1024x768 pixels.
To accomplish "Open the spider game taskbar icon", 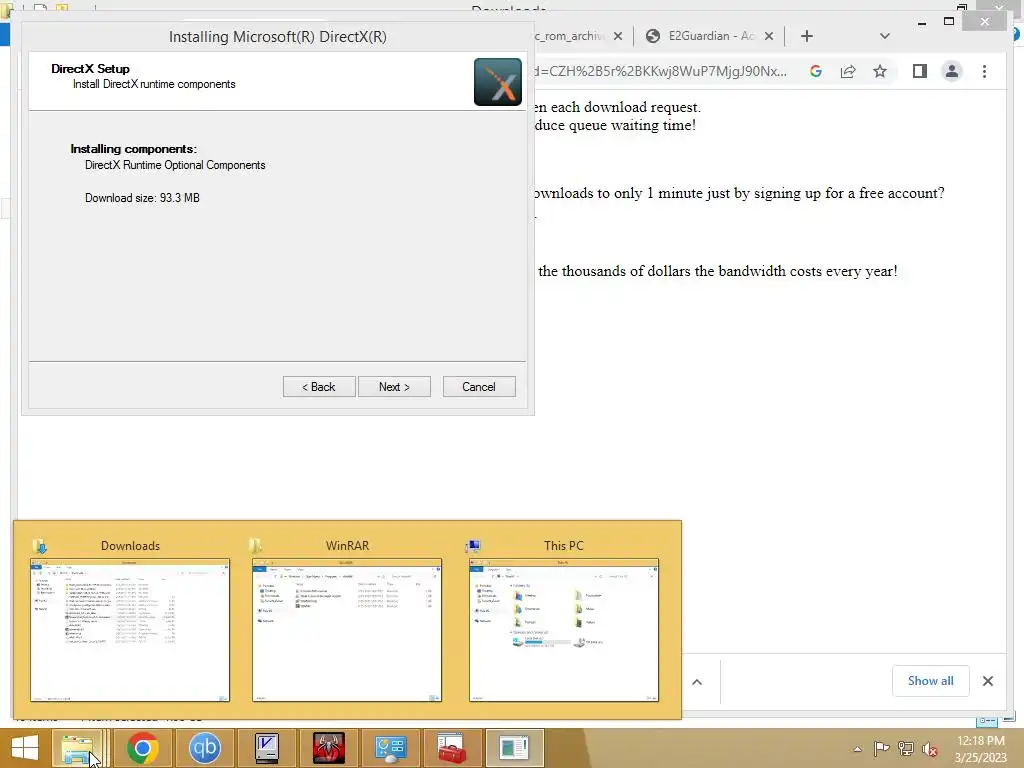I will [x=328, y=748].
